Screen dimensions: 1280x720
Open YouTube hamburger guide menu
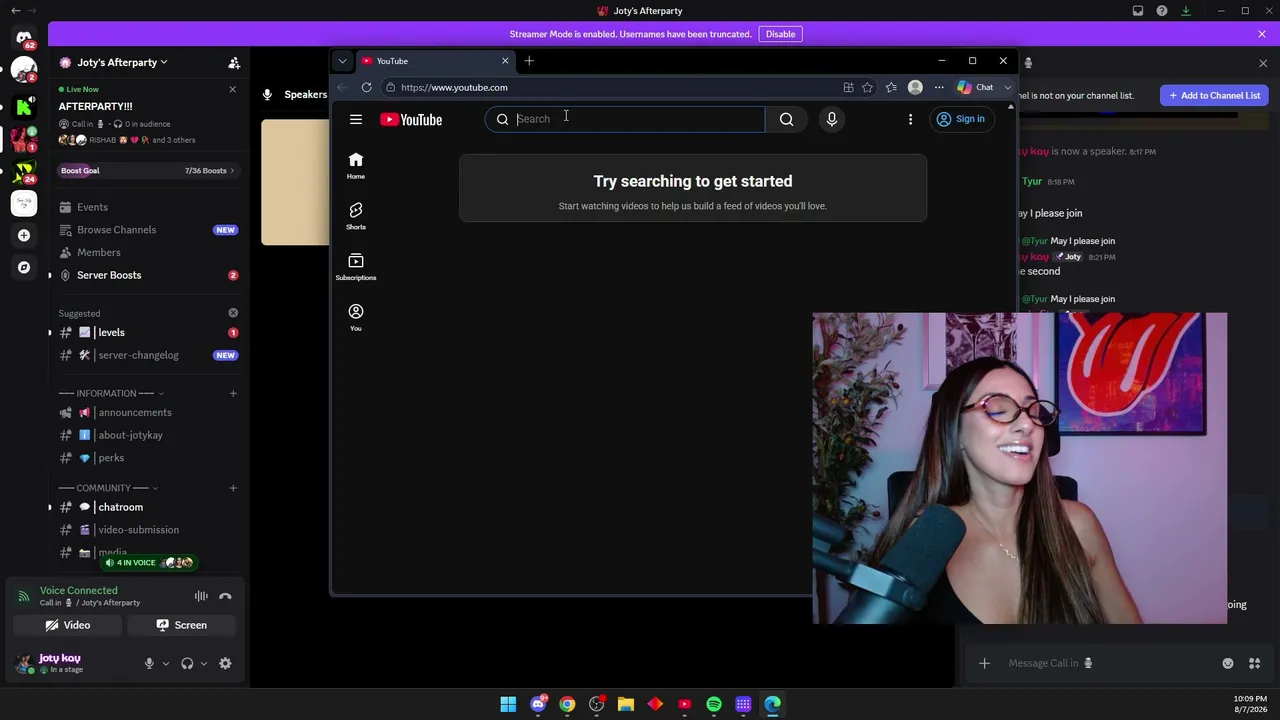click(356, 119)
